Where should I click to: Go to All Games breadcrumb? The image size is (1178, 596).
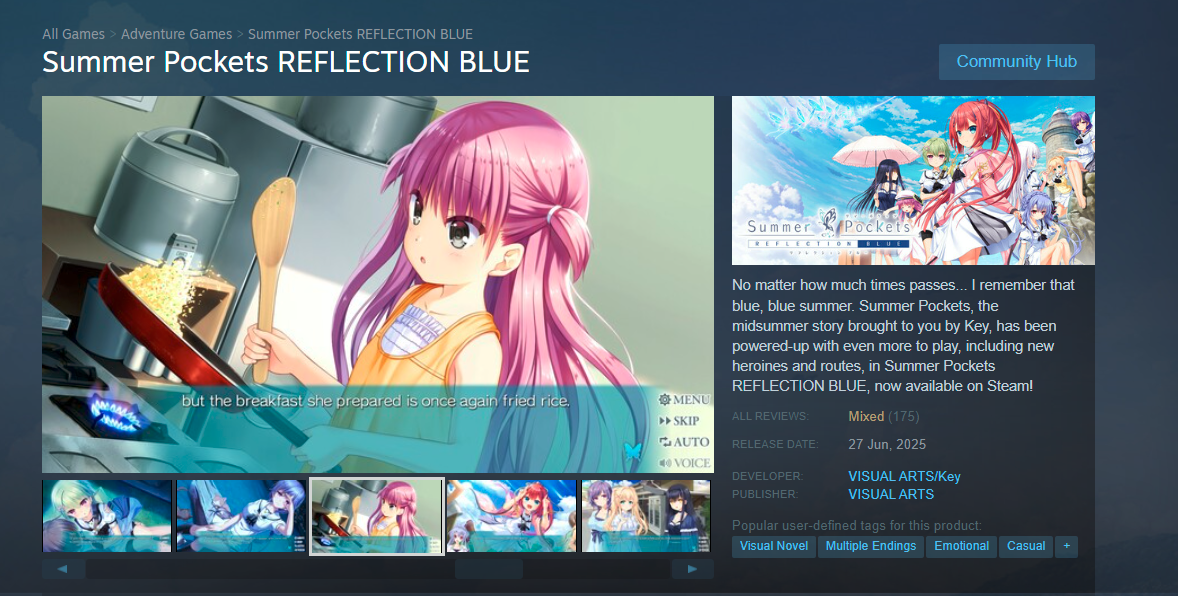click(x=74, y=34)
